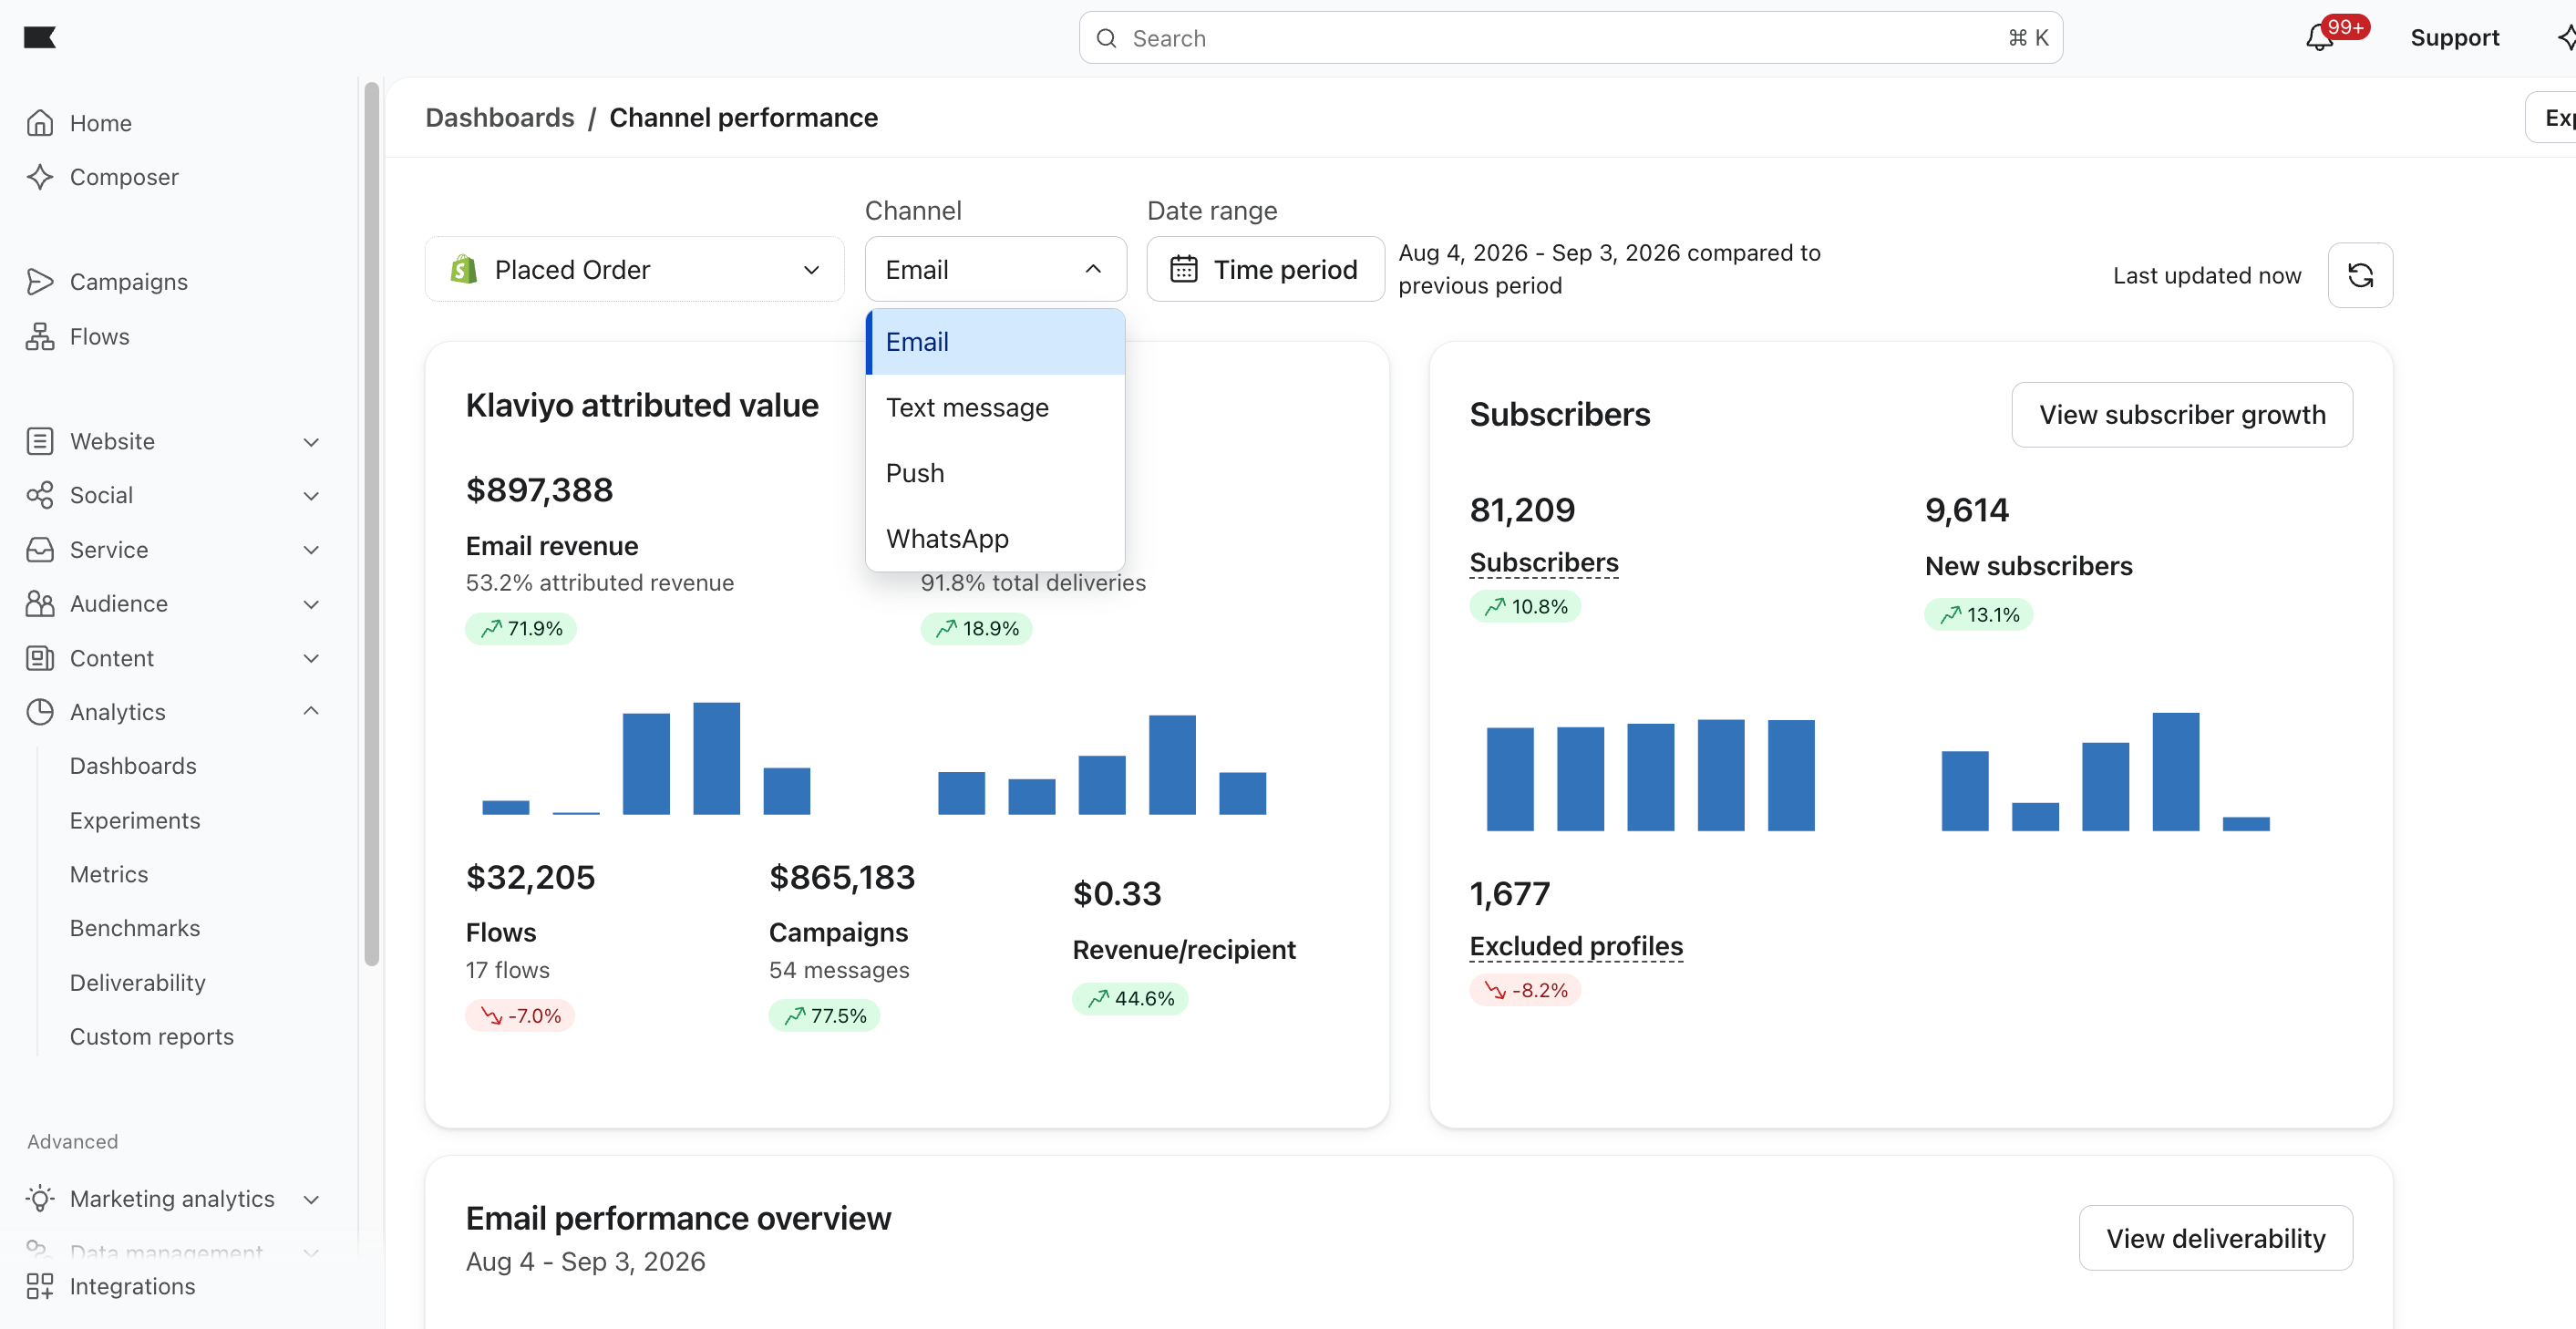
Task: Expand the Social menu chevron
Action: coord(311,496)
